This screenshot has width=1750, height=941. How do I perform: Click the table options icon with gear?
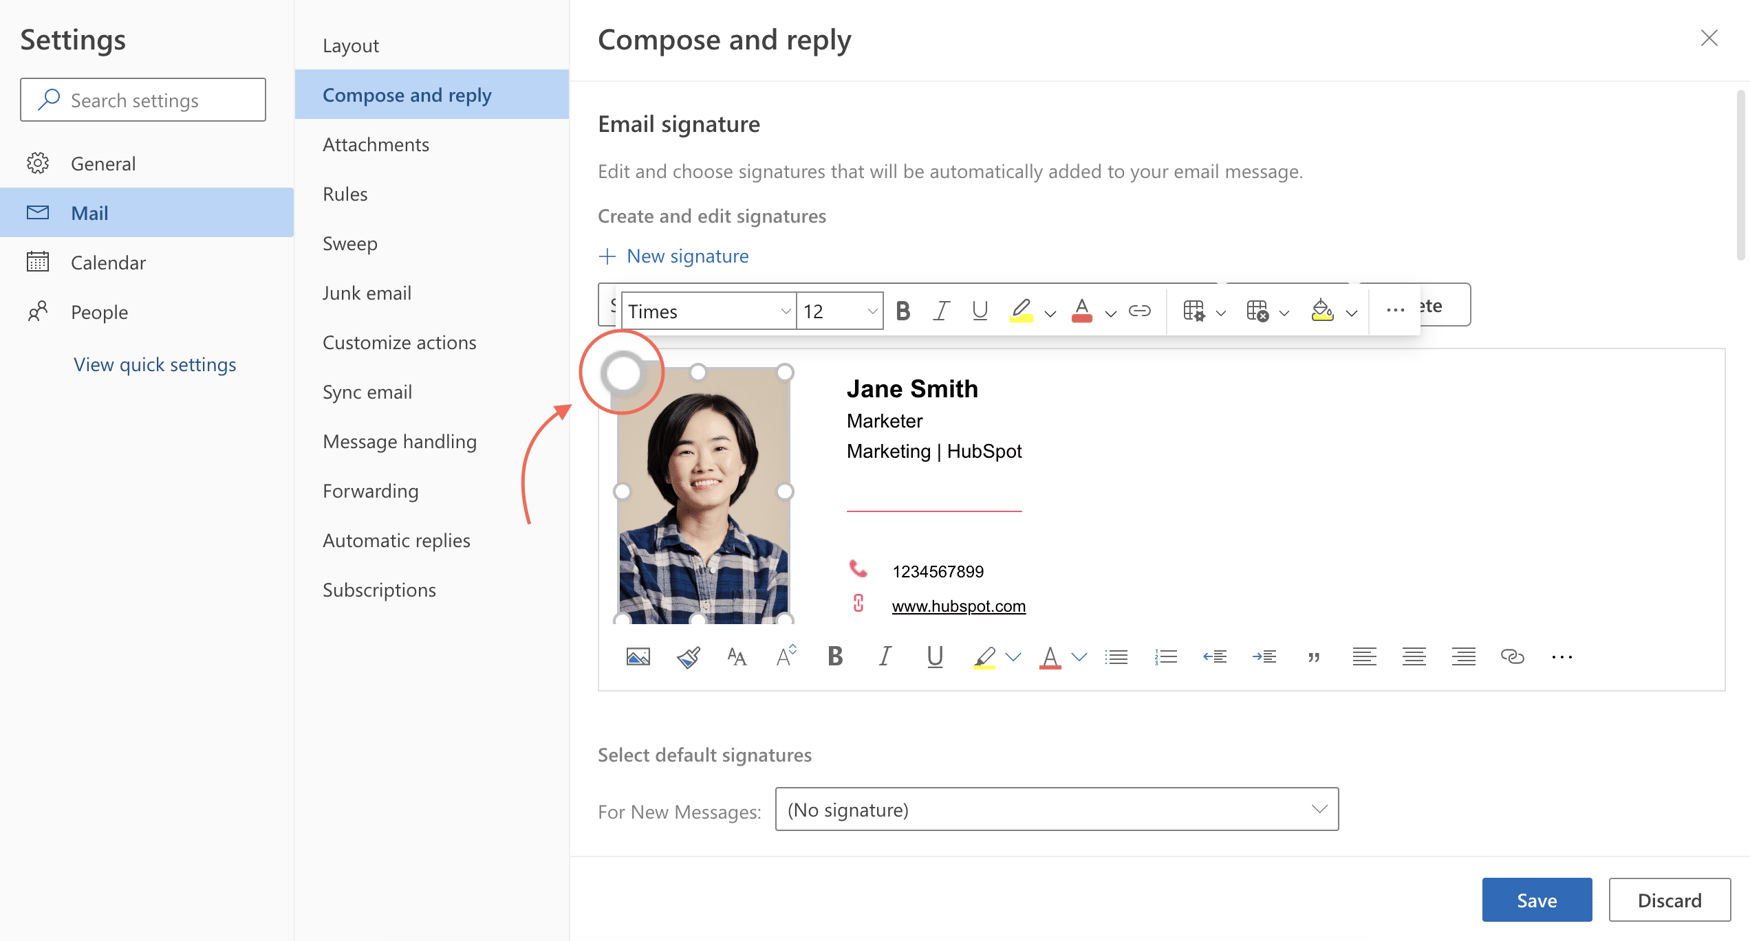point(1194,311)
